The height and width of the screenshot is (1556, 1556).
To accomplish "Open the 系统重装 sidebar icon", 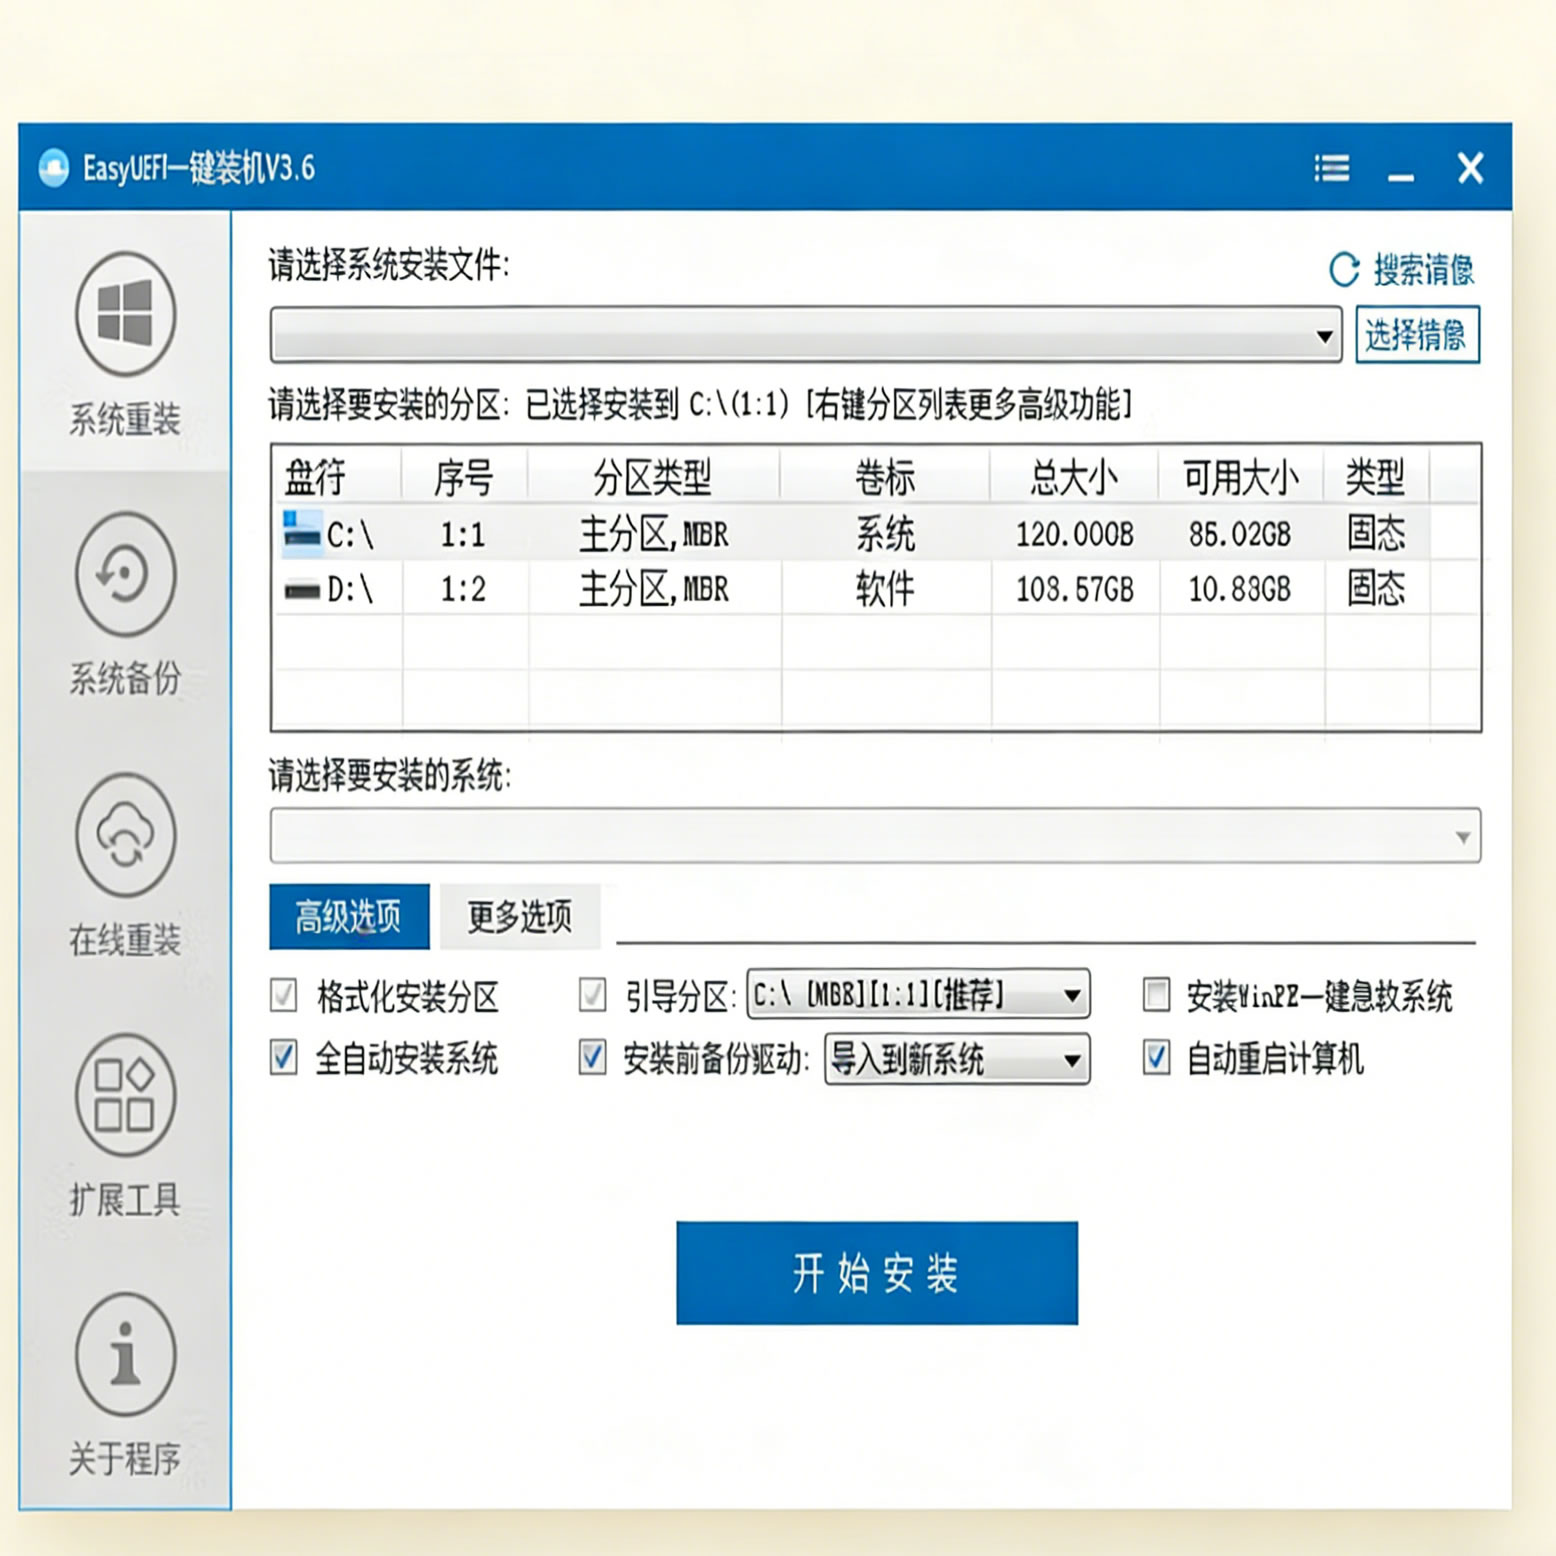I will coord(125,314).
